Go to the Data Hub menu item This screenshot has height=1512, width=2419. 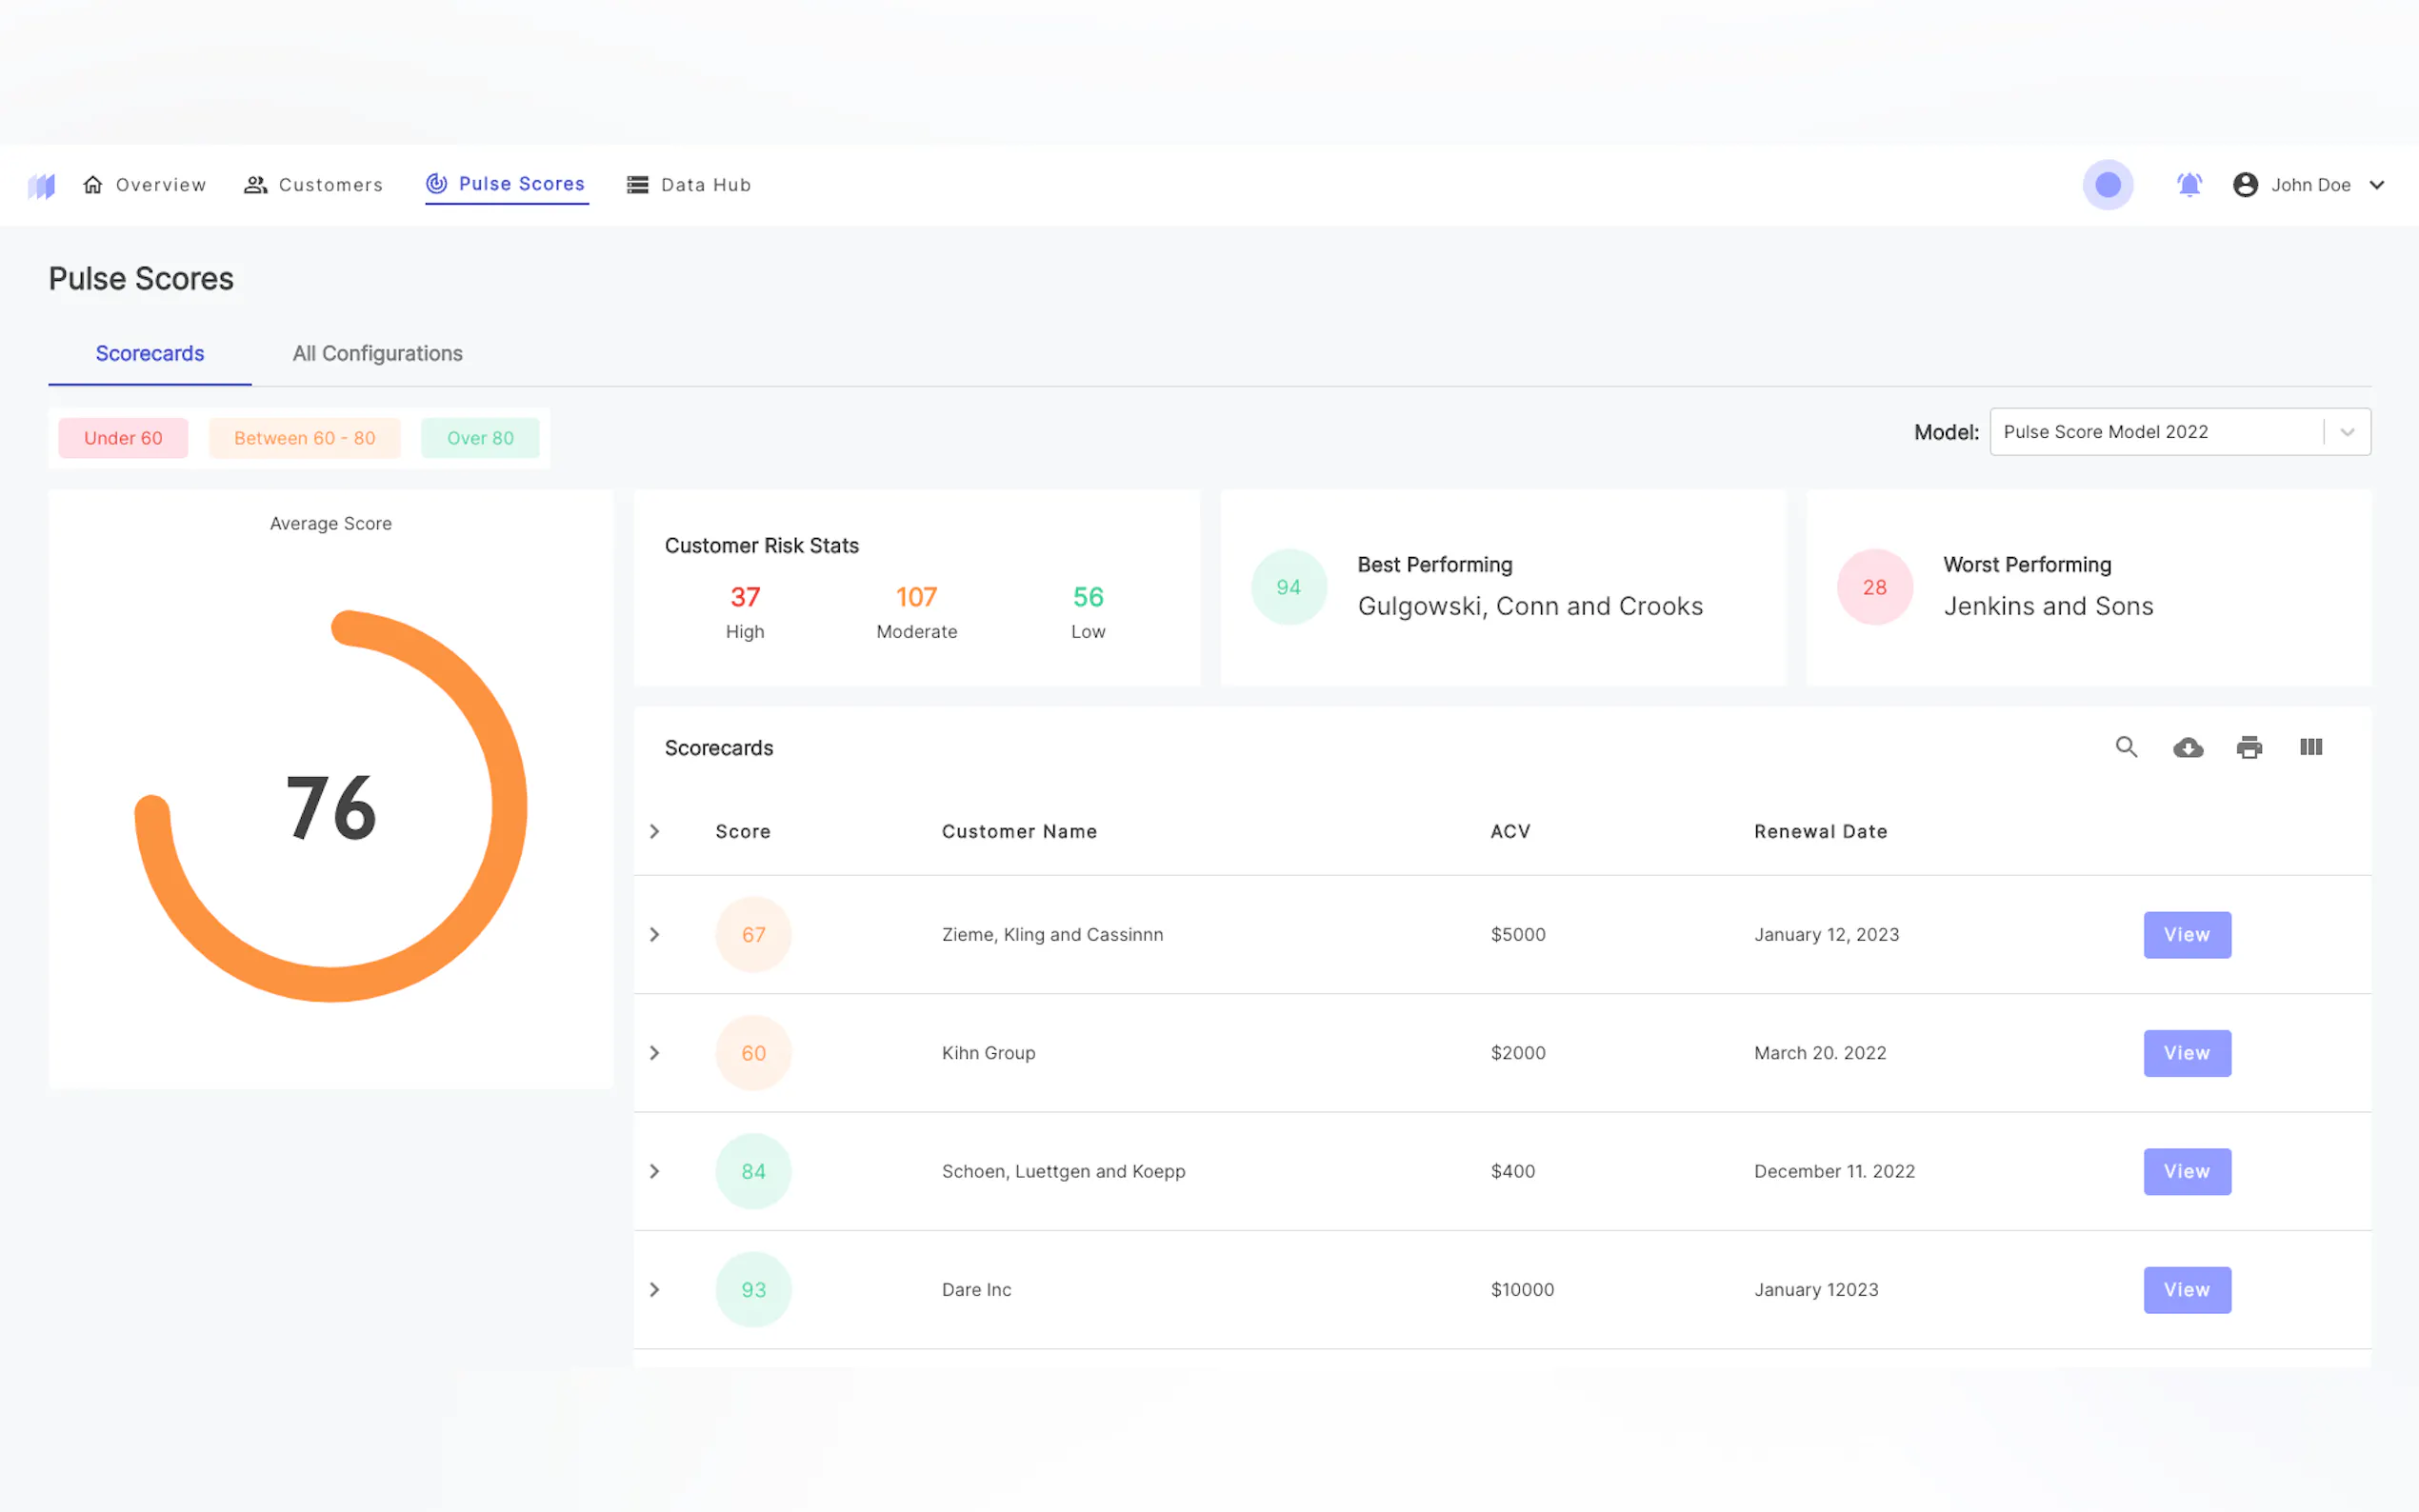pos(689,185)
